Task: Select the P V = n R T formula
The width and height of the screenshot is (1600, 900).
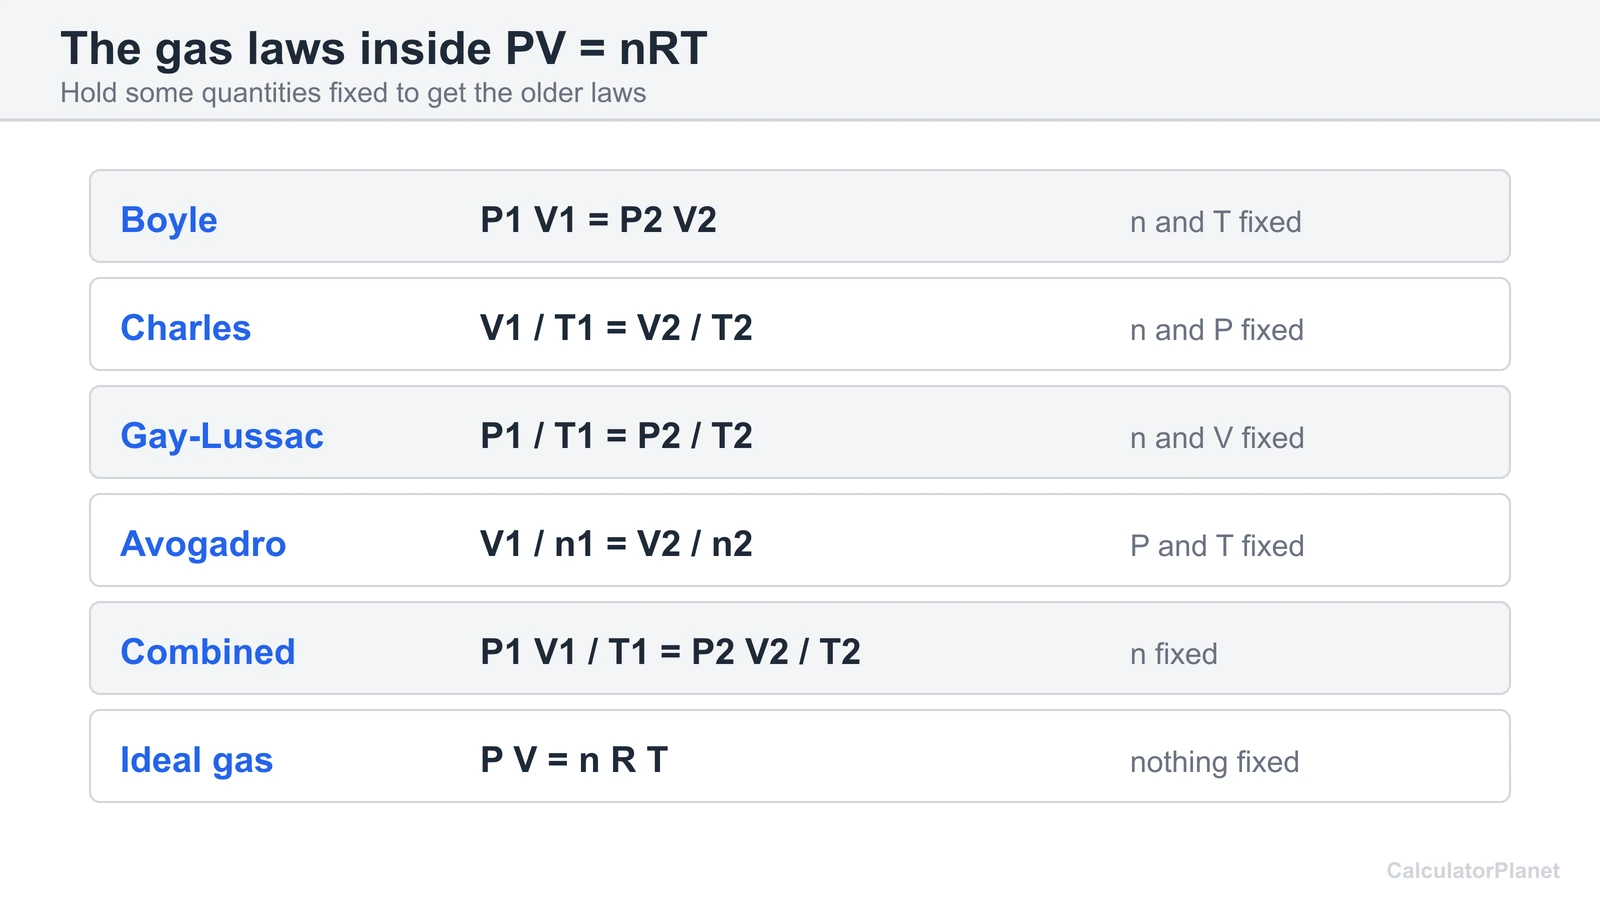Action: tap(574, 760)
